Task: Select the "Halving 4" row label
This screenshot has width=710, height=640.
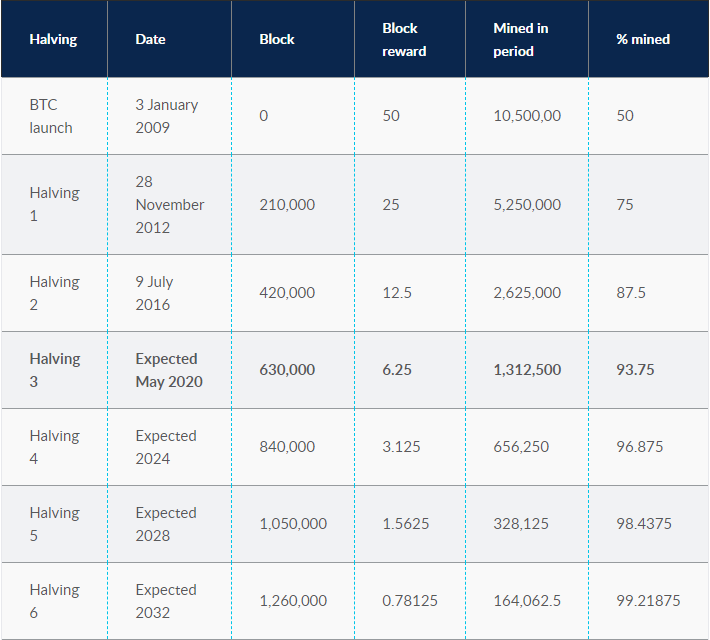Action: pos(54,447)
